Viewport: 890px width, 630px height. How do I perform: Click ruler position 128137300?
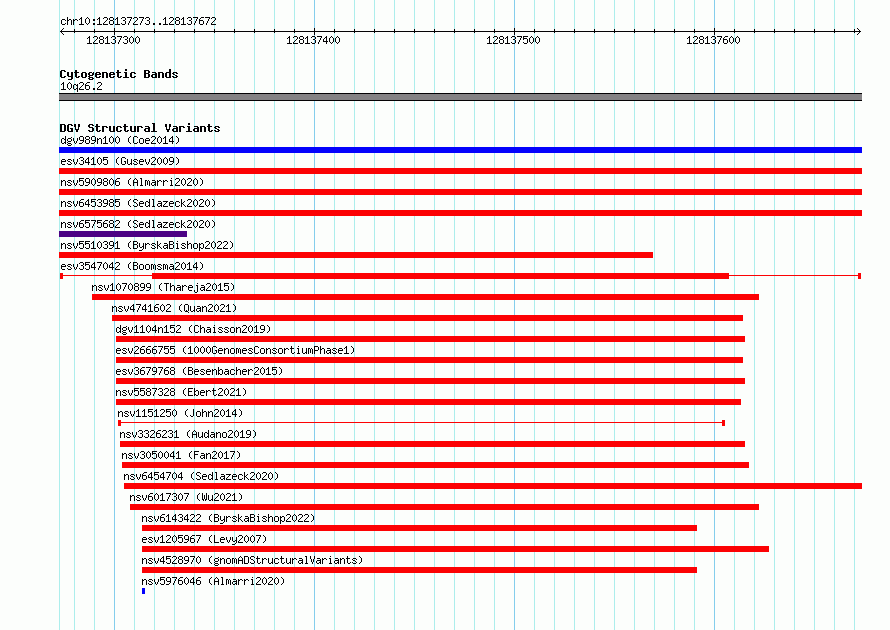coord(113,40)
